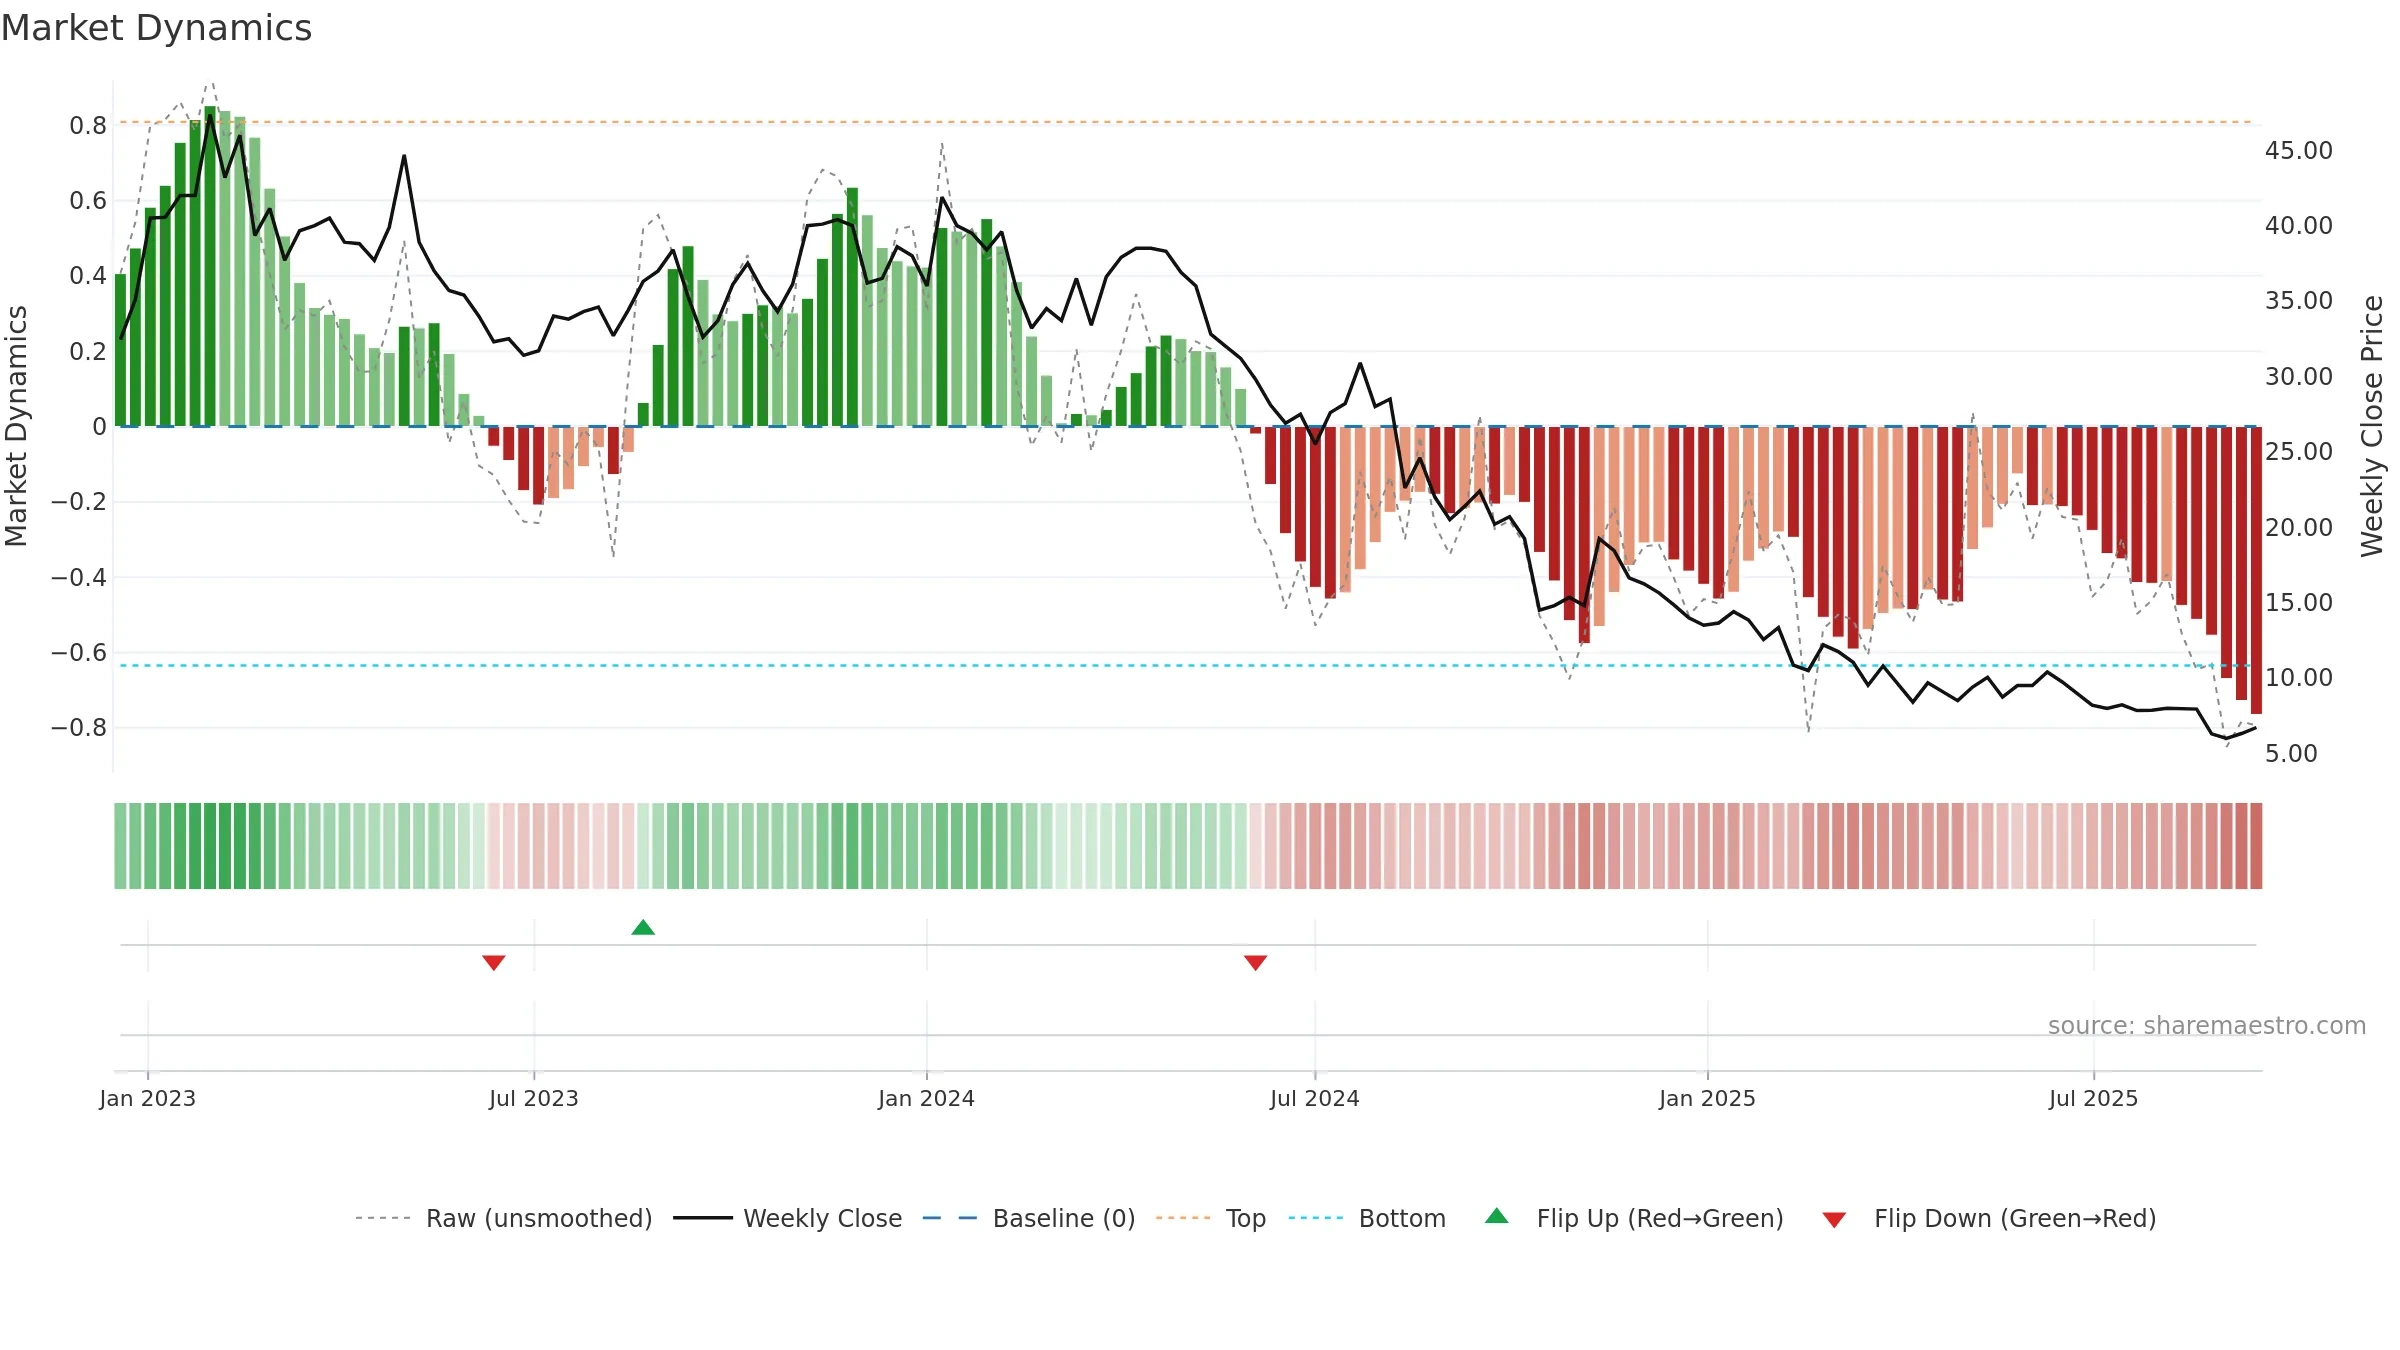Image resolution: width=2400 pixels, height=1350 pixels.
Task: Click the Market Dynamics chart title
Action: pos(157,28)
